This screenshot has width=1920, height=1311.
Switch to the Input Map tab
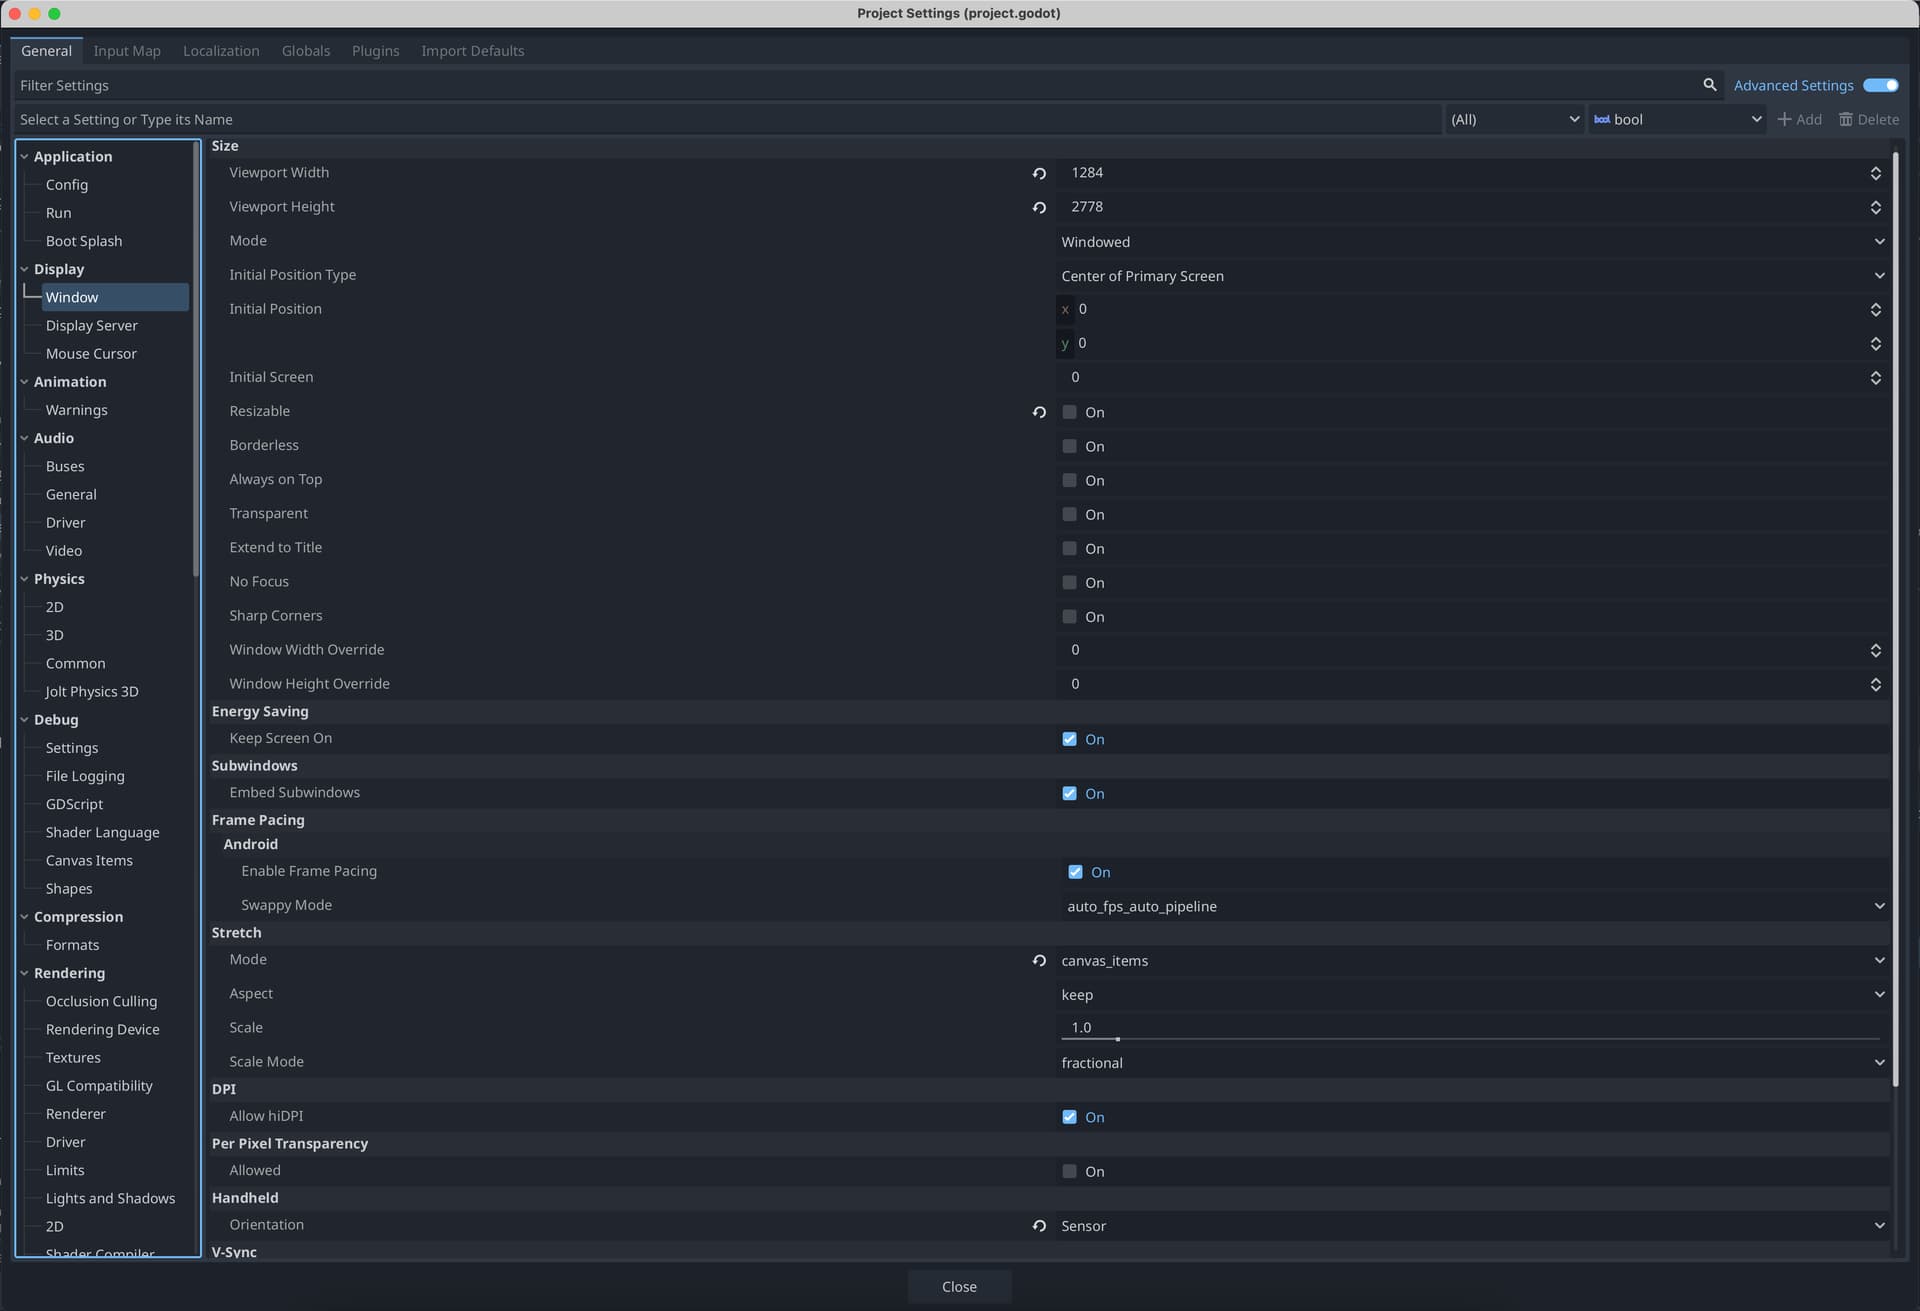tap(127, 51)
